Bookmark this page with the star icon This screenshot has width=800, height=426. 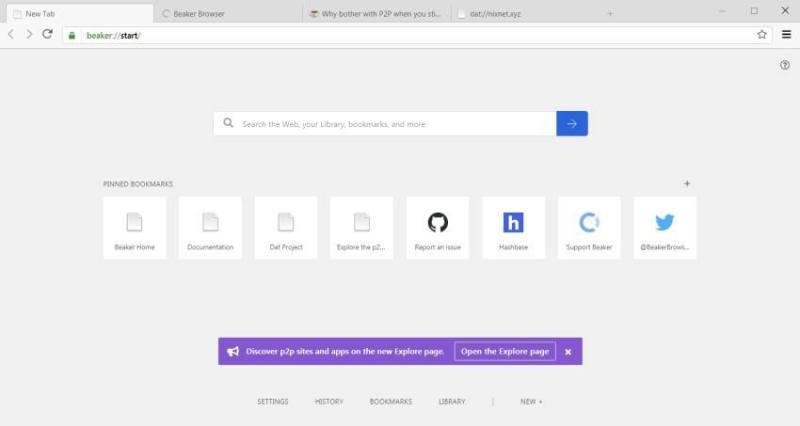pos(762,34)
